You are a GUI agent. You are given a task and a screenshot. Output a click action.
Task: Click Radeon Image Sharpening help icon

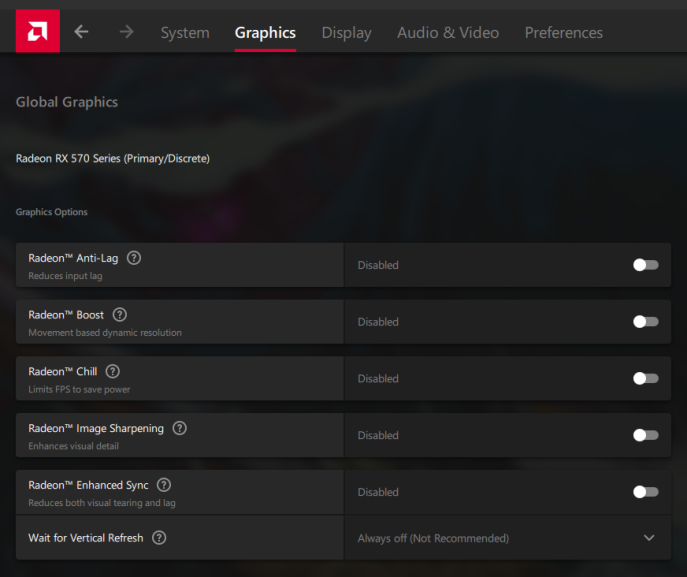[180, 428]
